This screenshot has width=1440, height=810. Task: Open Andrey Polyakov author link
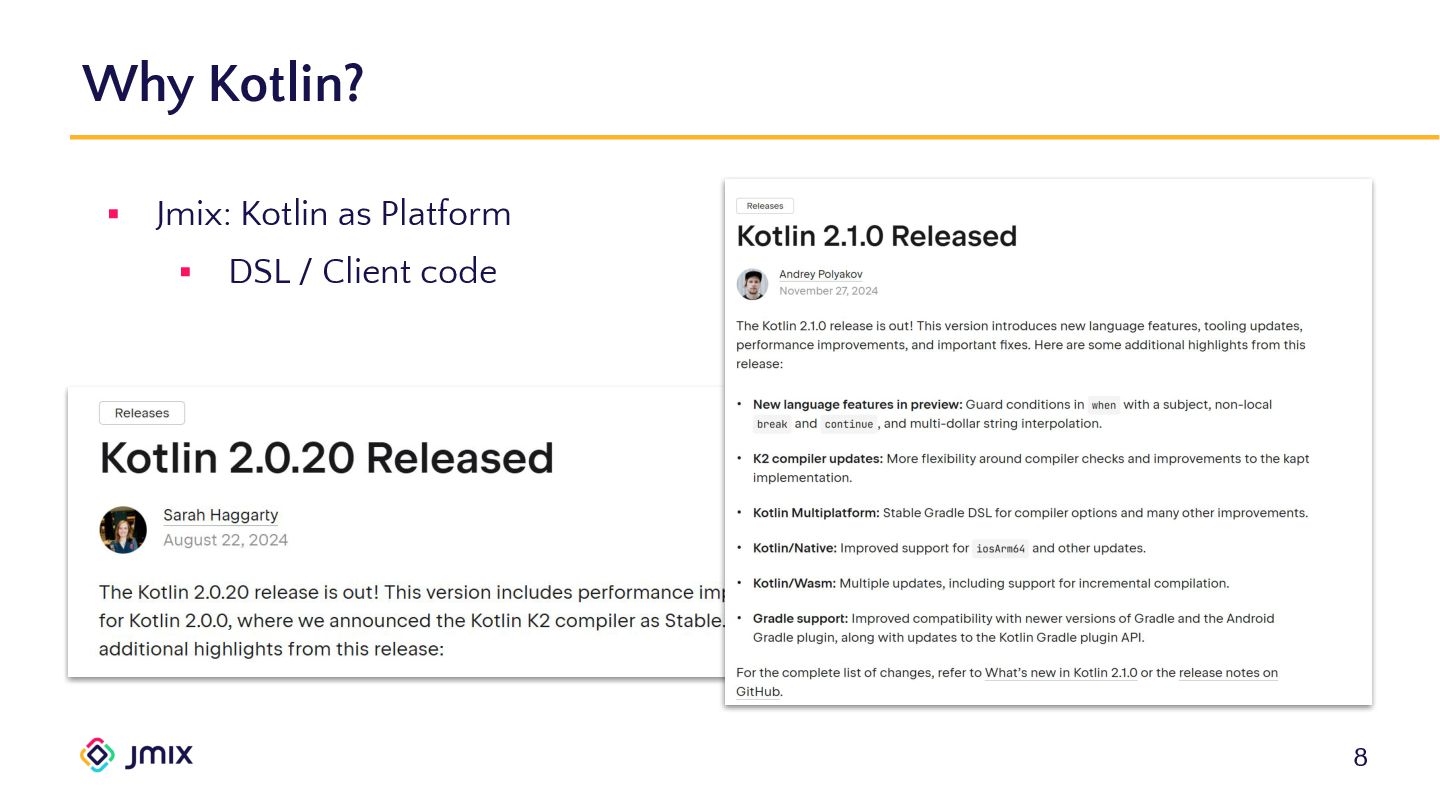[820, 274]
